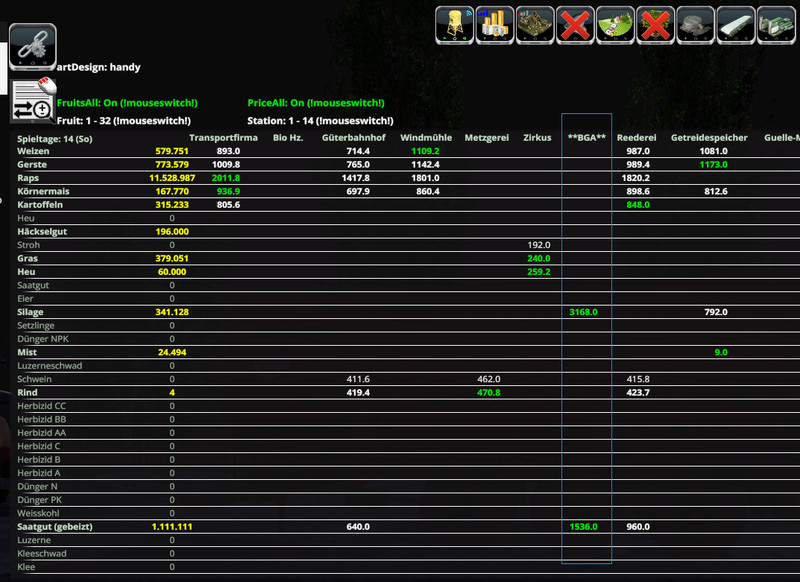Select the gray bunker dome icon

point(696,25)
